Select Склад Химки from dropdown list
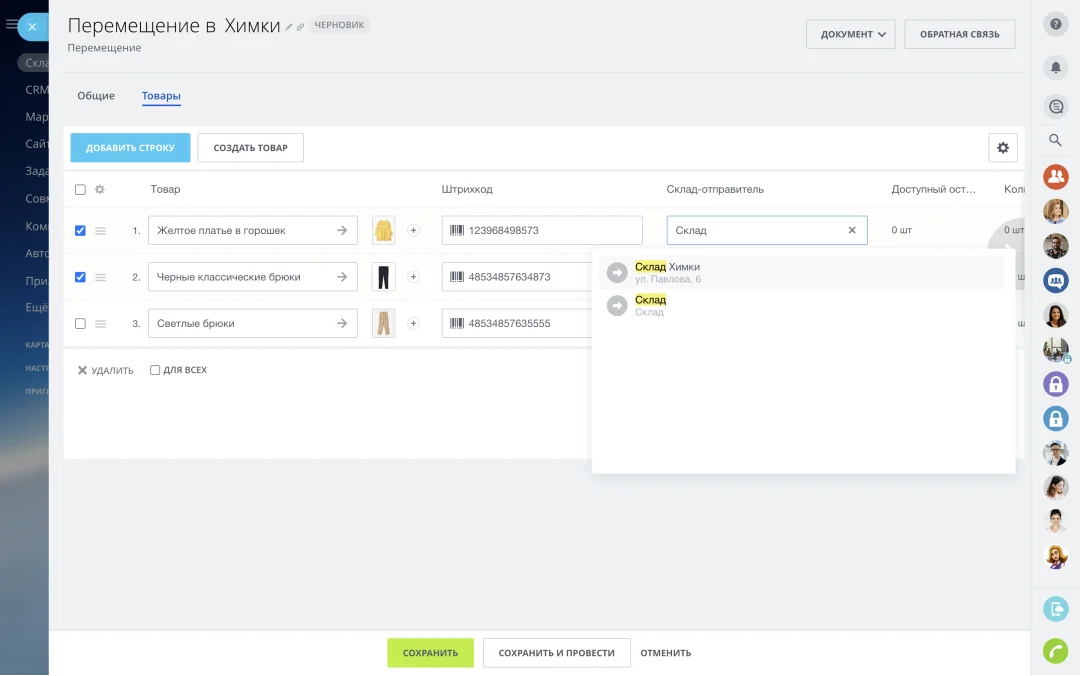The width and height of the screenshot is (1080, 676). click(x=667, y=272)
